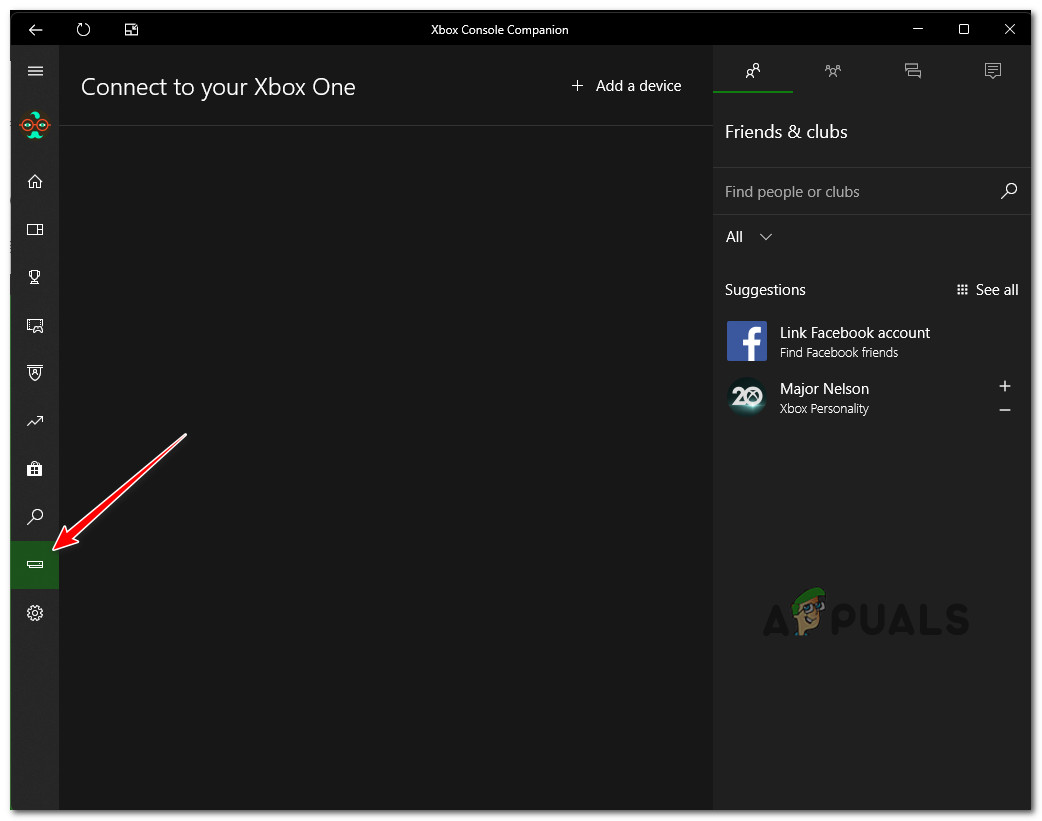Go back using the back arrow
Viewport: 1042px width, 821px height.
(35, 29)
